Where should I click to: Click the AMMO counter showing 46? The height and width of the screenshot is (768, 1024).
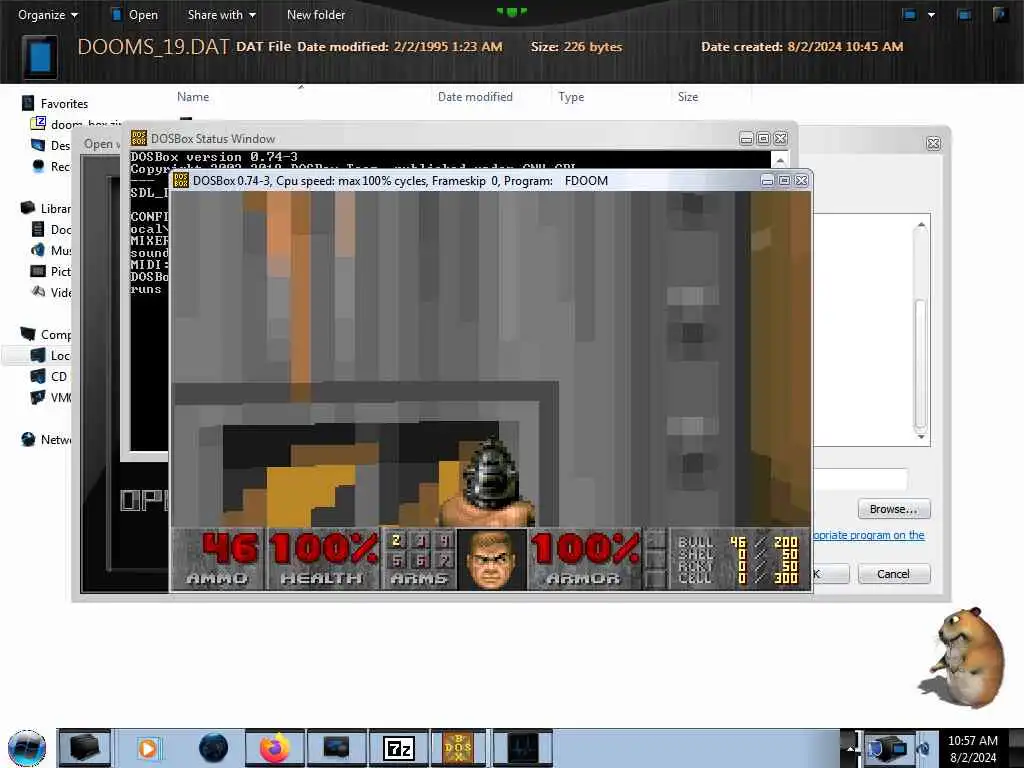coord(229,549)
